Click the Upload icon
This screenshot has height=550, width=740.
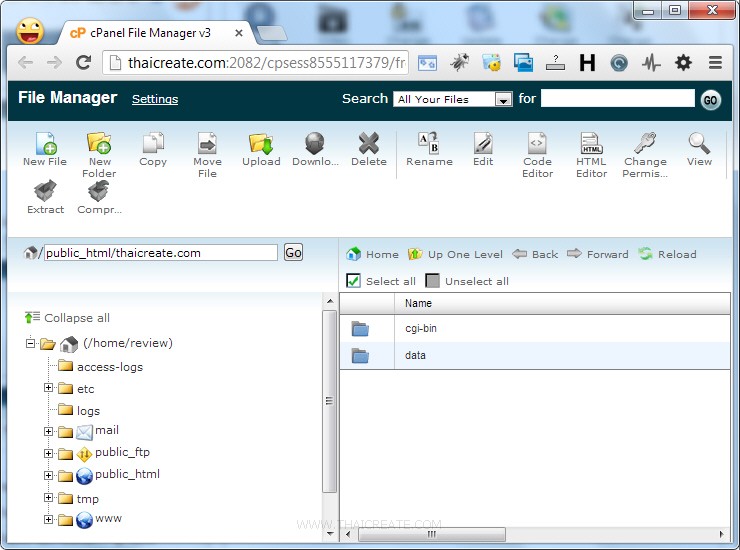pos(261,143)
